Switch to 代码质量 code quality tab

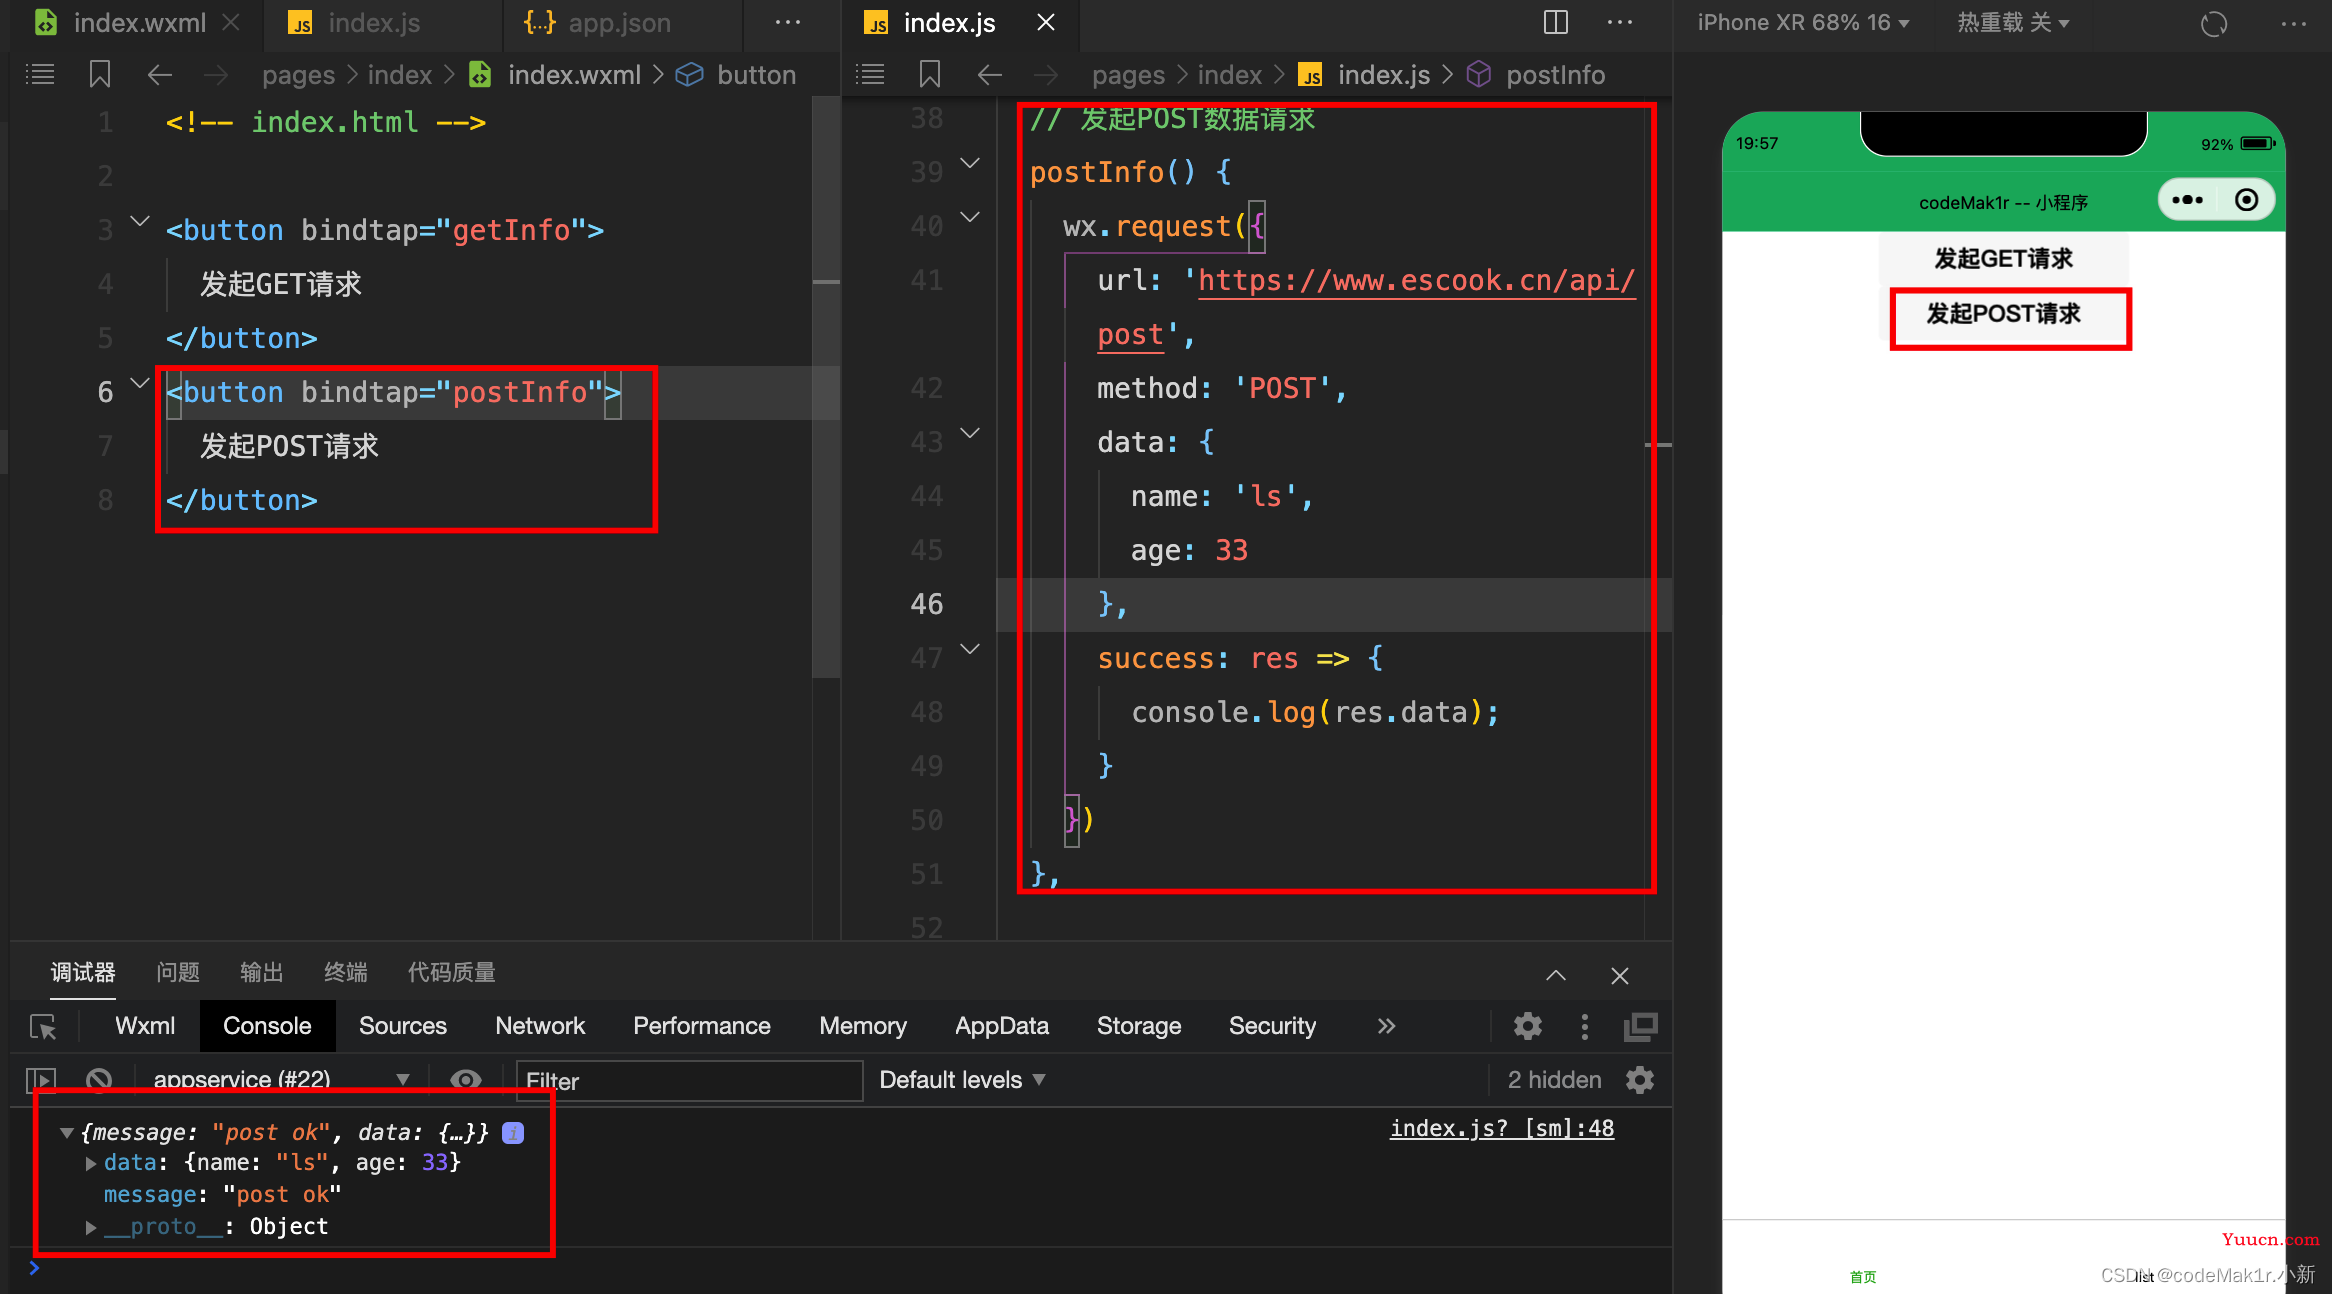pyautogui.click(x=452, y=972)
